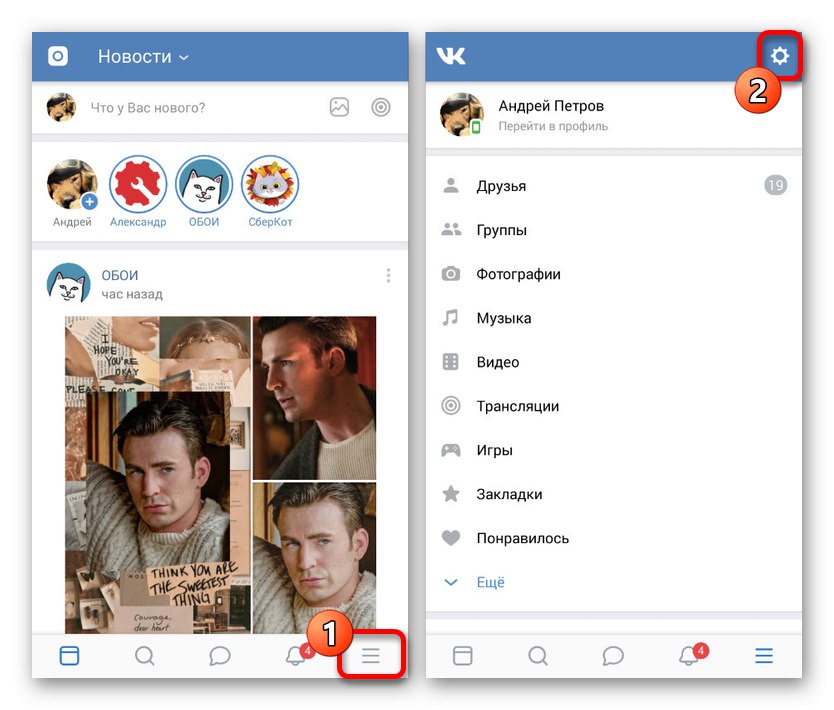Viewport: 834px width, 710px height.
Task: Open ОБОИ group post avatar
Action: (69, 283)
